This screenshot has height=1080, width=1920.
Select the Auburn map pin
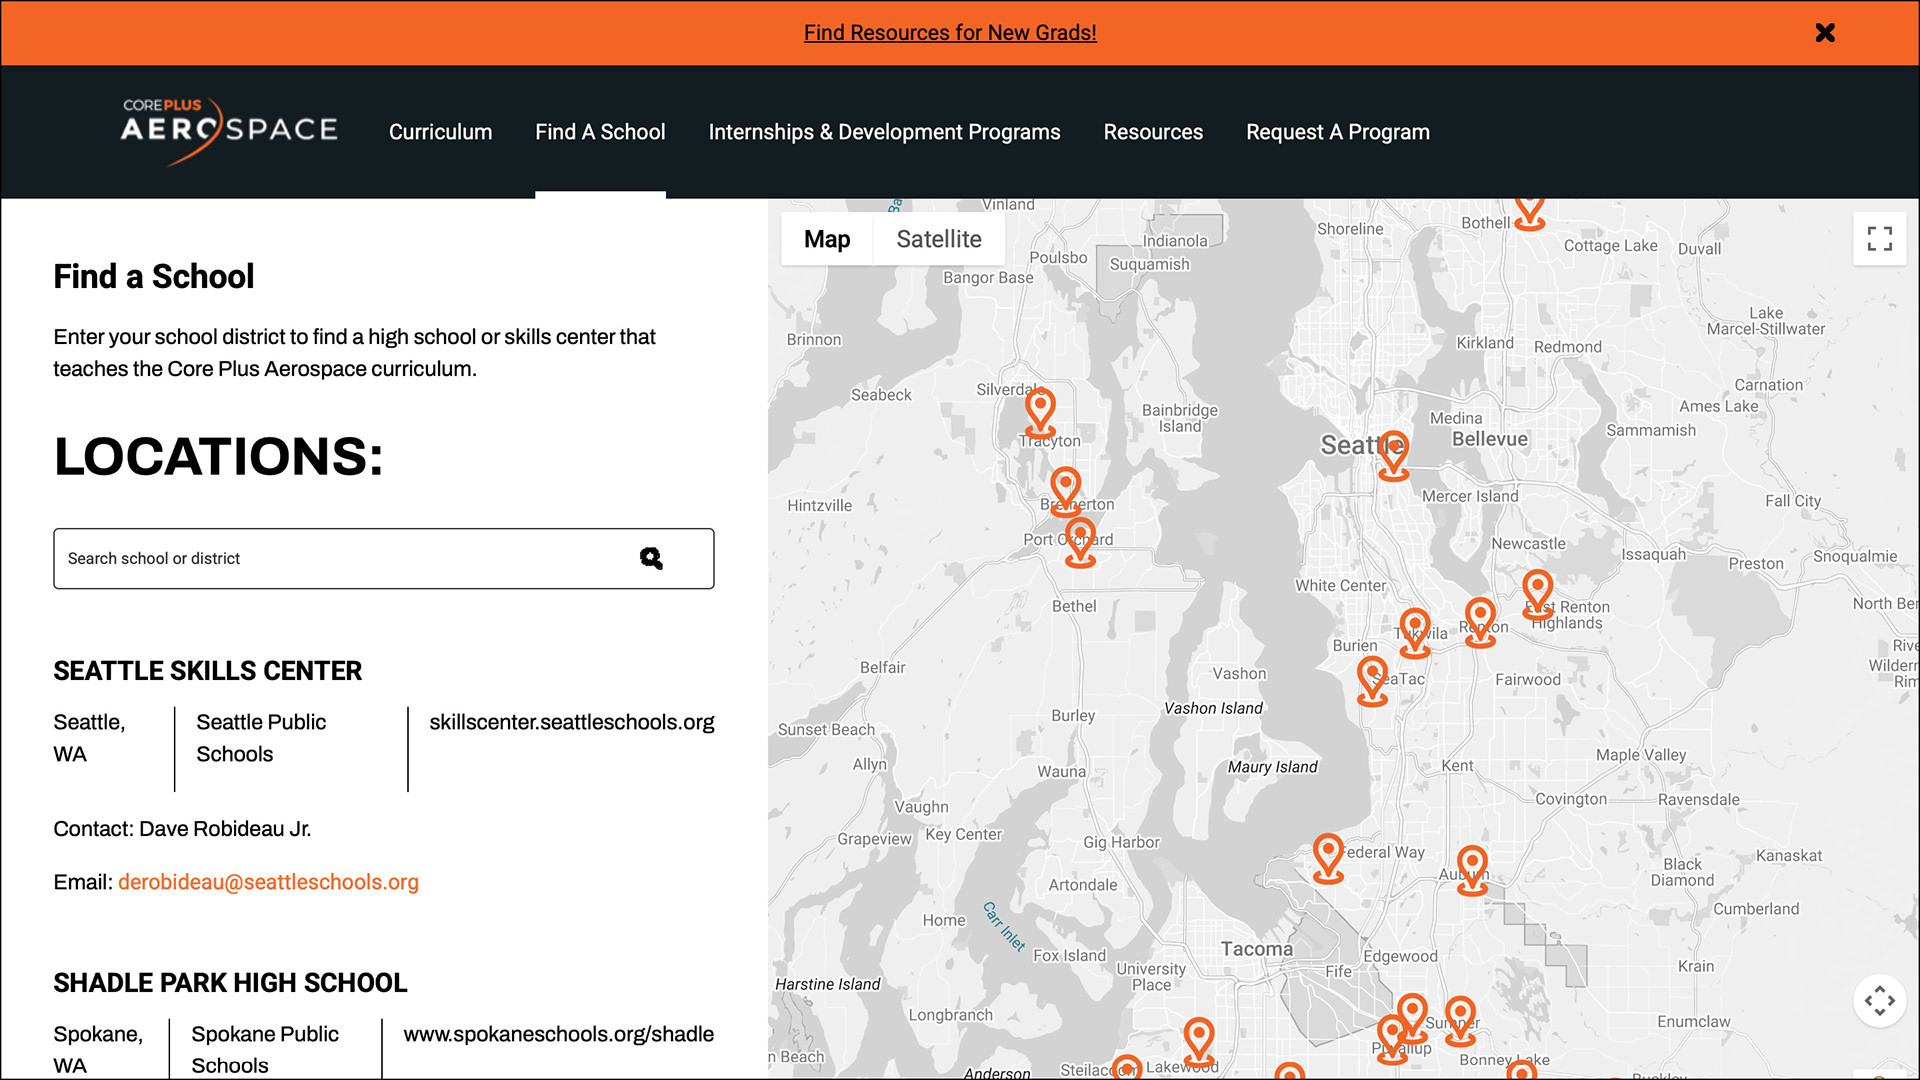tap(1472, 870)
